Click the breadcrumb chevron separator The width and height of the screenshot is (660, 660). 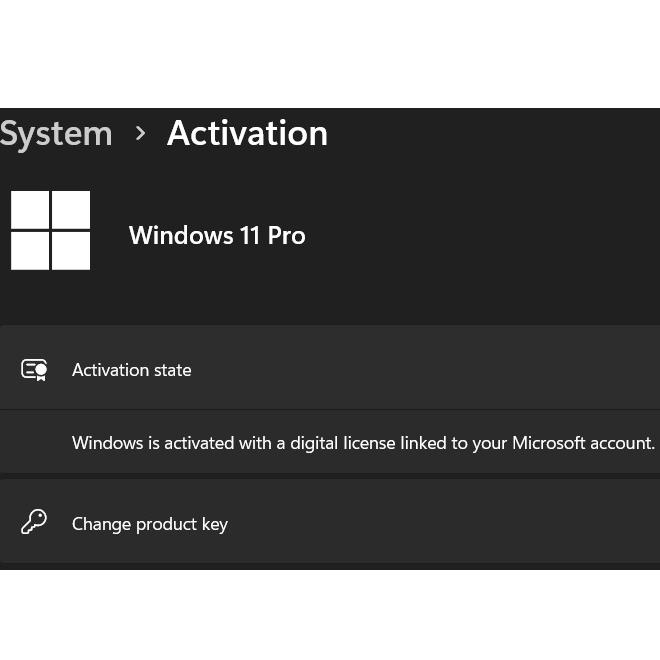140,133
